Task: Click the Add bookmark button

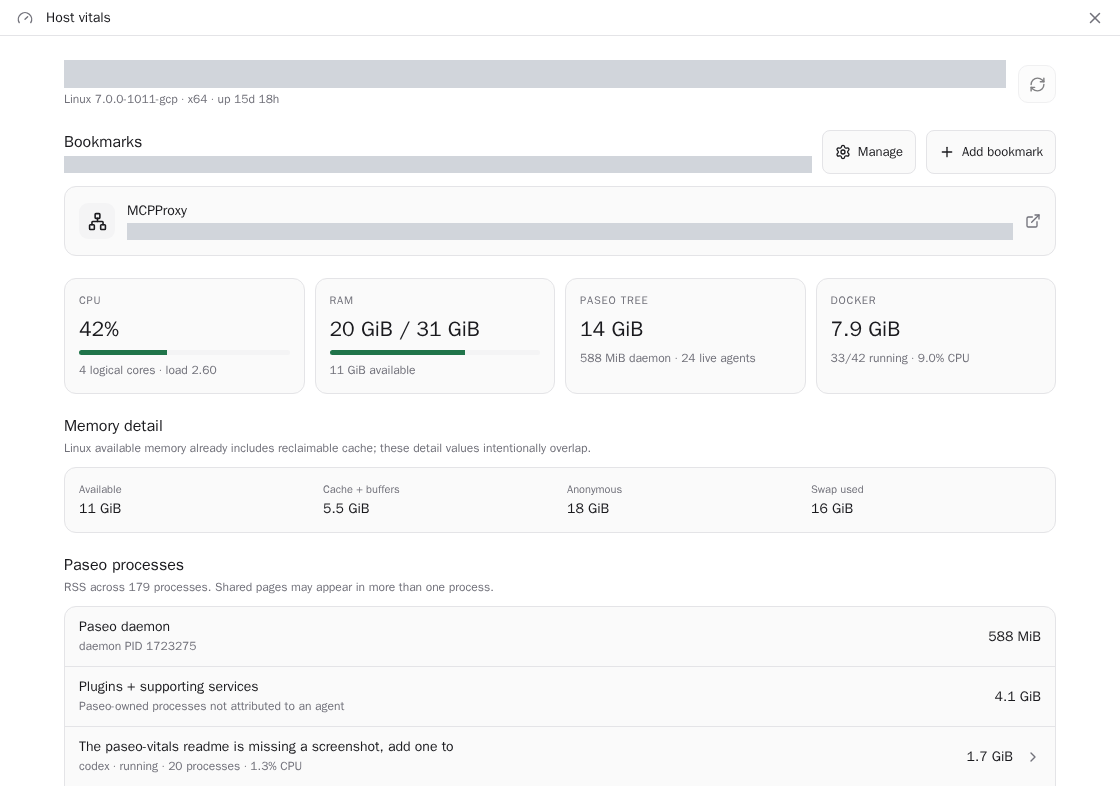Action: coord(991,152)
